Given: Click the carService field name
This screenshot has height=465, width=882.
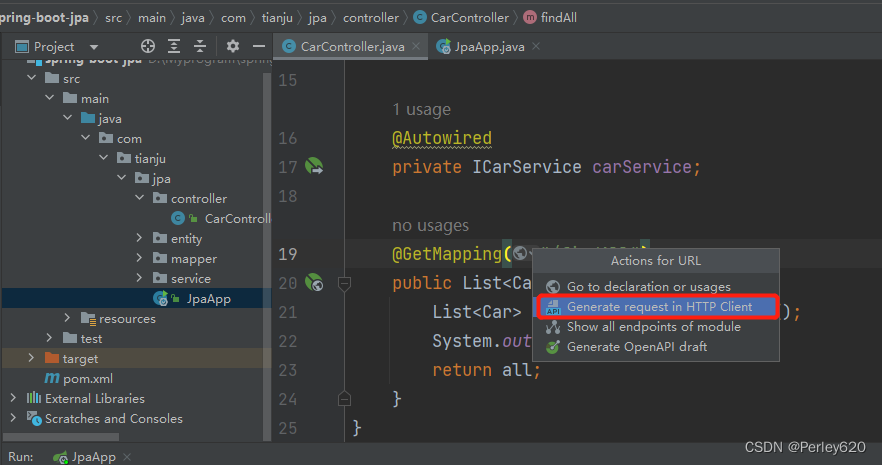Looking at the screenshot, I should (641, 167).
